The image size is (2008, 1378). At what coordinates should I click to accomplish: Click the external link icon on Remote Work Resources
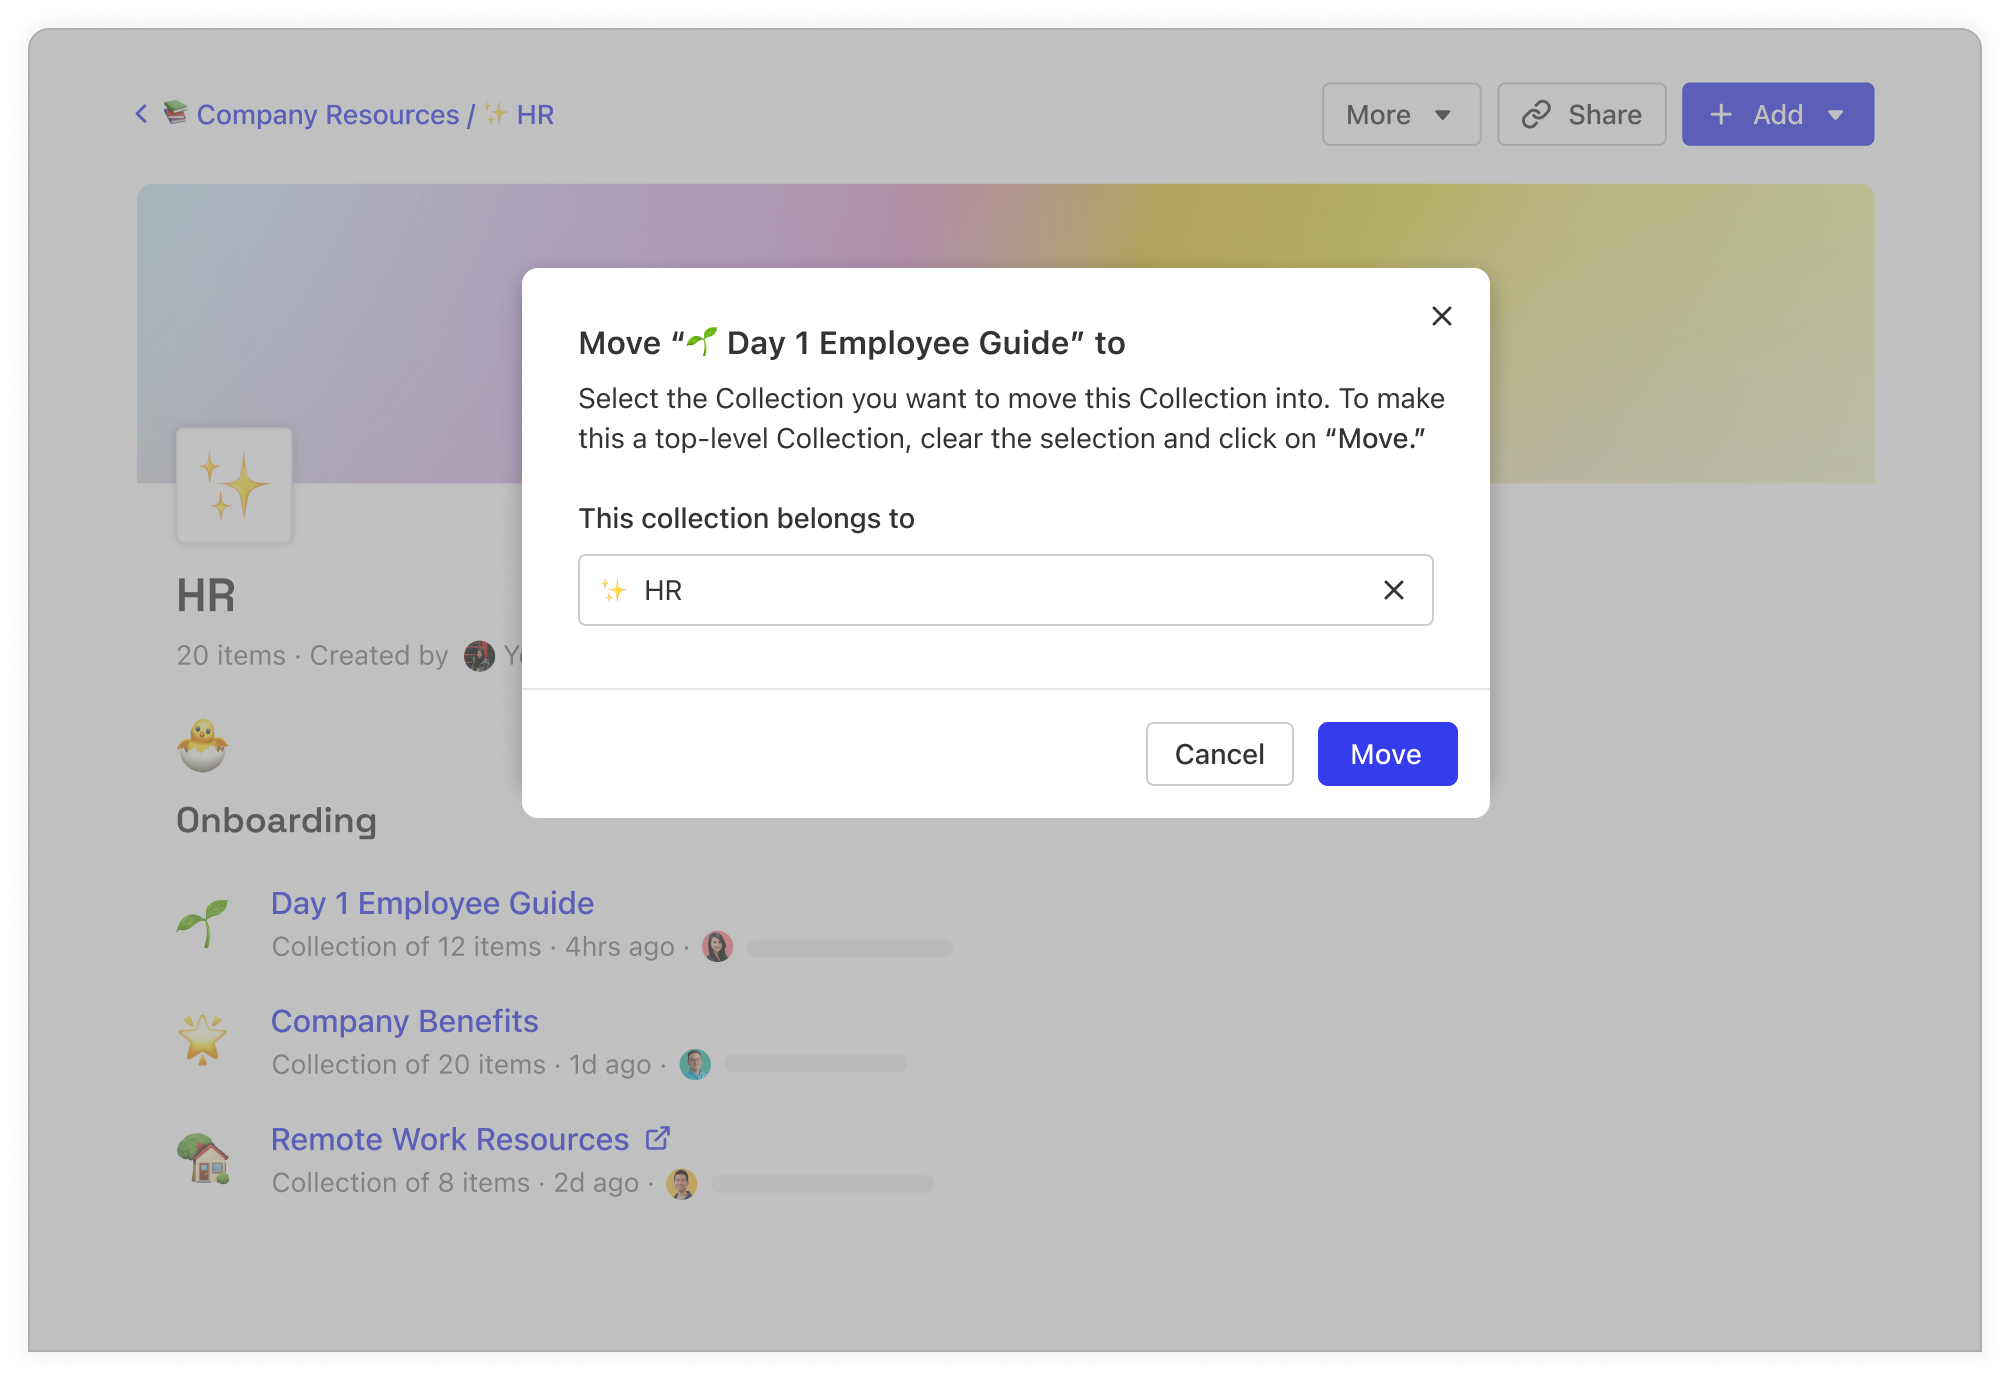tap(657, 1138)
